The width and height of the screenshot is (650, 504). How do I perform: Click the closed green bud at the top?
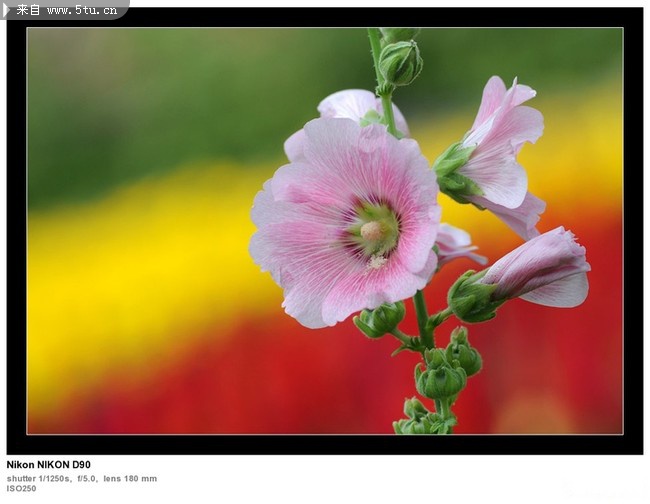tap(400, 62)
